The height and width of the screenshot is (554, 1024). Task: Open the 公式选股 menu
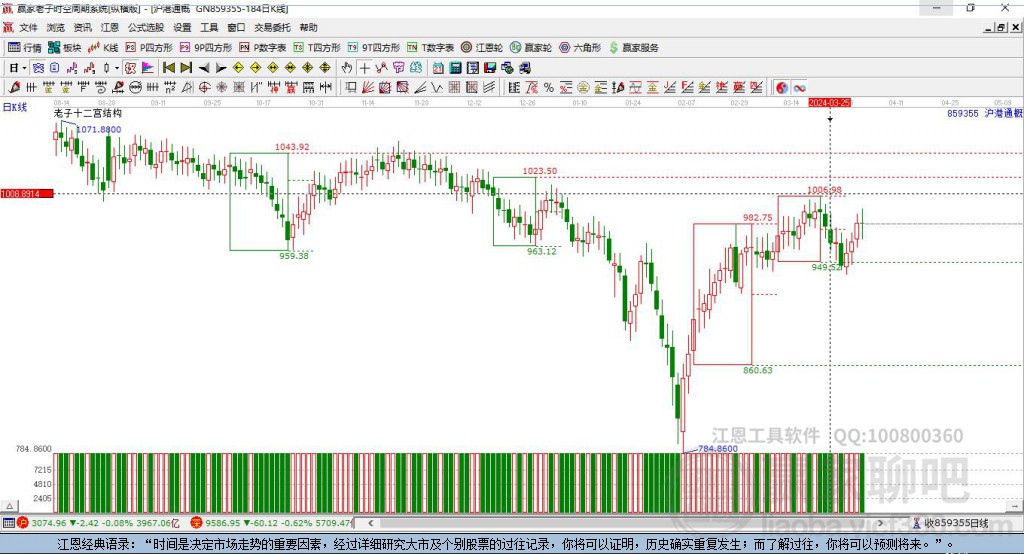(146, 27)
